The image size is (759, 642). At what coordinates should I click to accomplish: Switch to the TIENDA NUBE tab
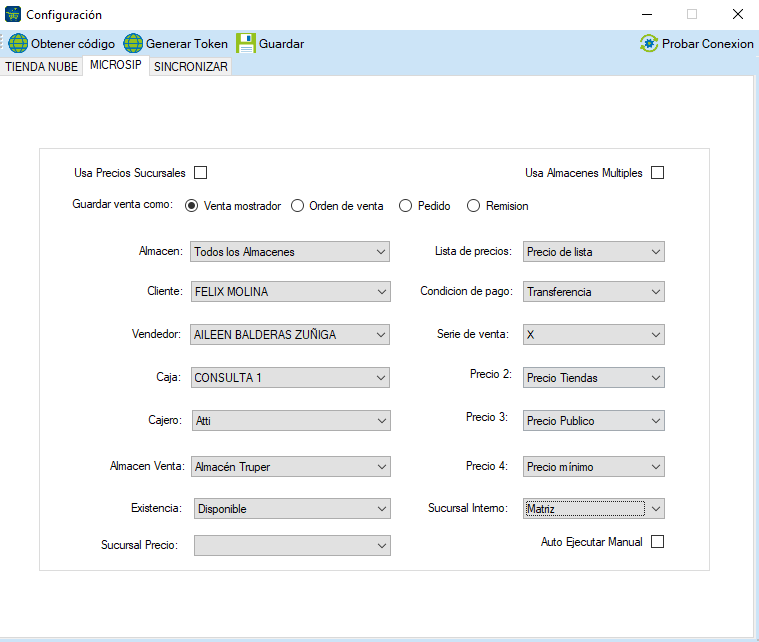(42, 67)
